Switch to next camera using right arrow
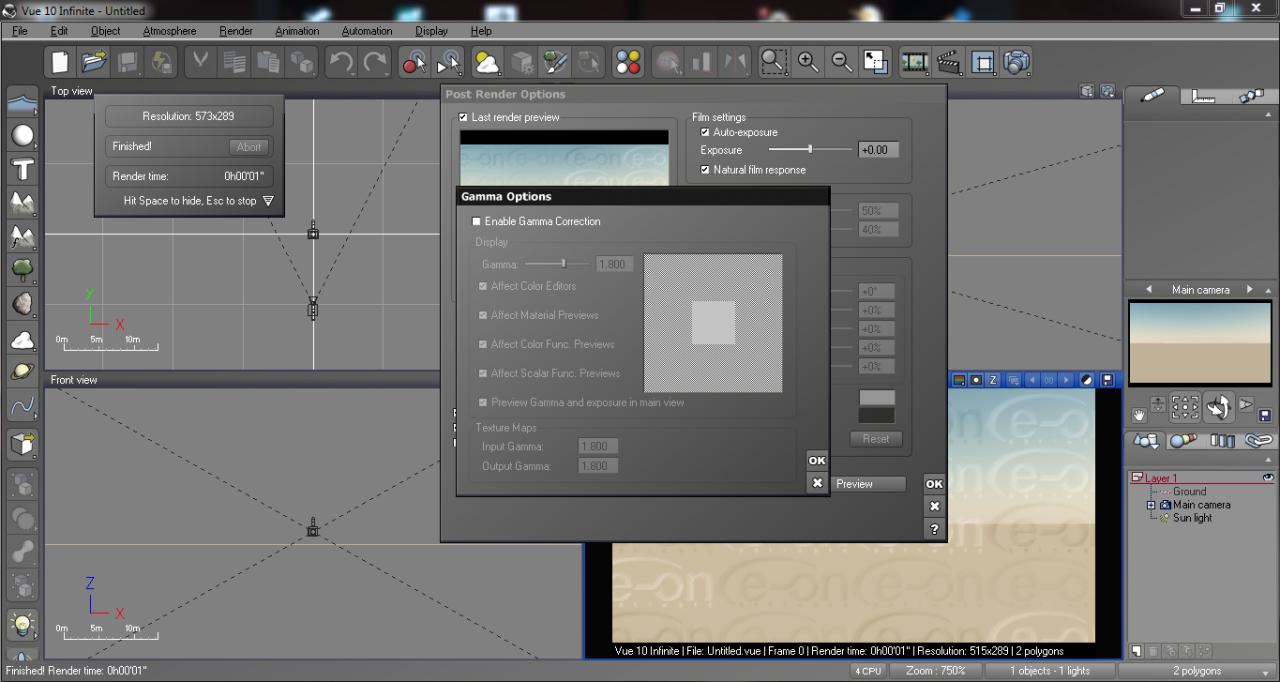This screenshot has height=682, width=1280. pos(1249,289)
